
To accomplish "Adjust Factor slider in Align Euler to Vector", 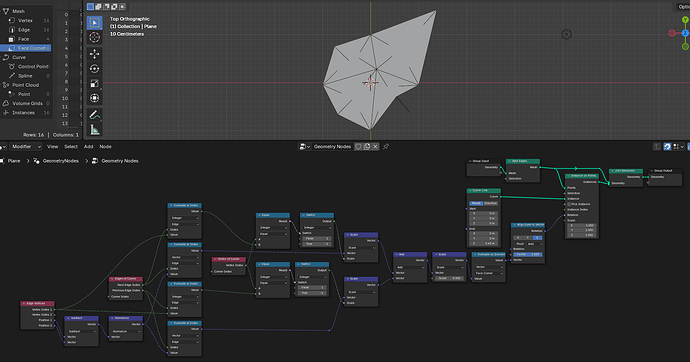I will [x=528, y=254].
